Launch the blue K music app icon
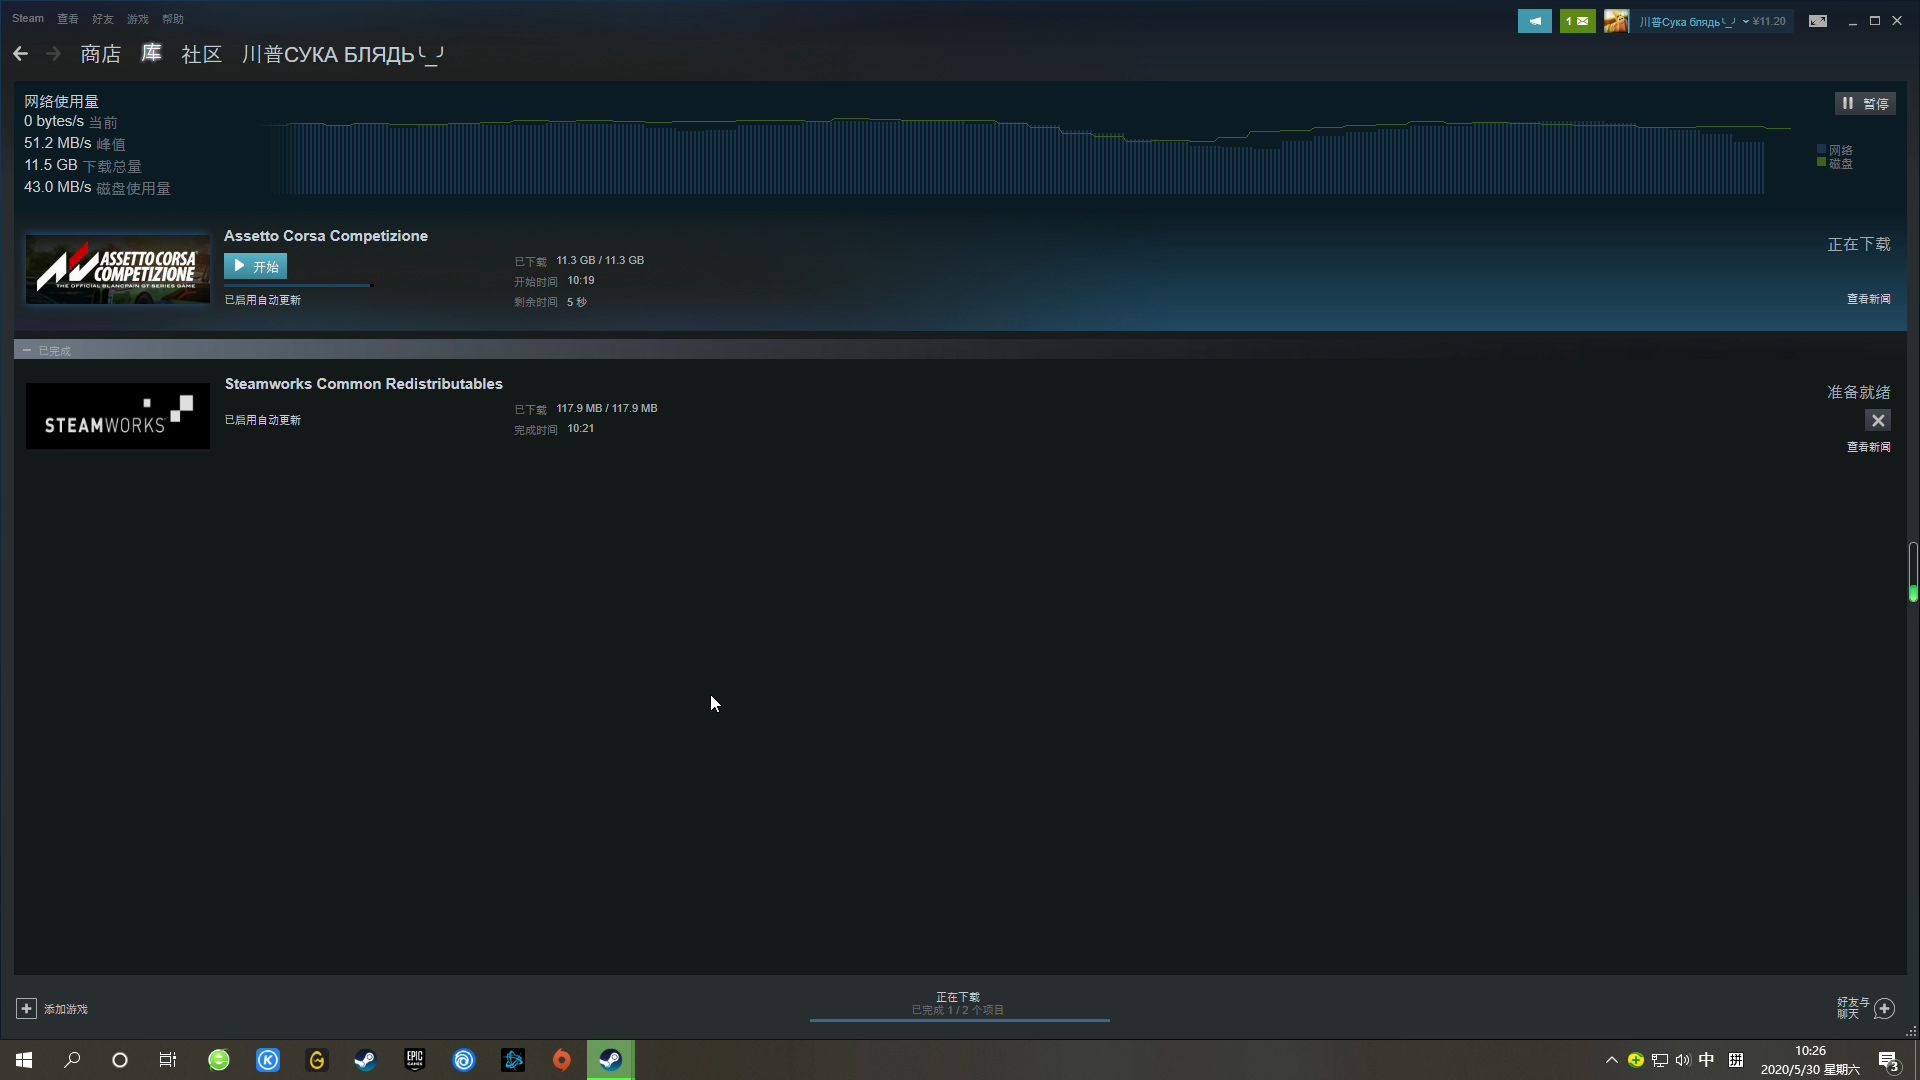The height and width of the screenshot is (1080, 1920). (268, 1060)
